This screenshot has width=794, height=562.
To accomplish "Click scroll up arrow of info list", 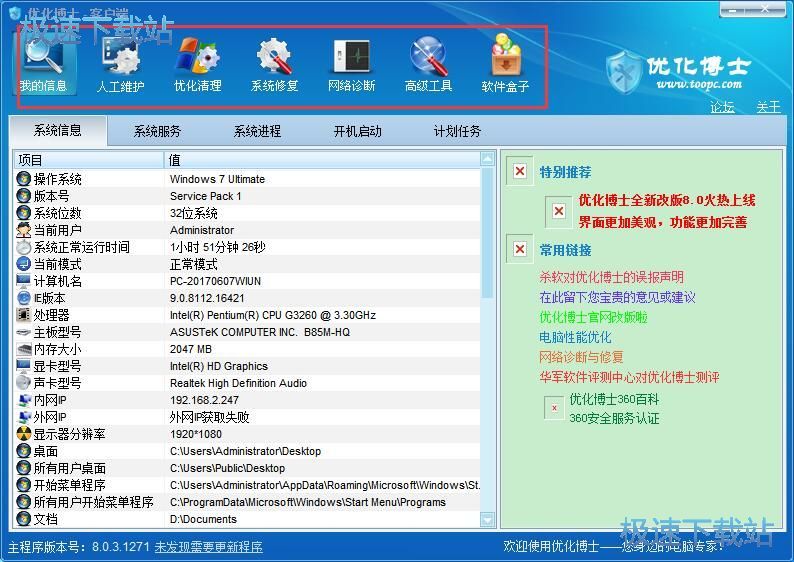I will pyautogui.click(x=487, y=159).
